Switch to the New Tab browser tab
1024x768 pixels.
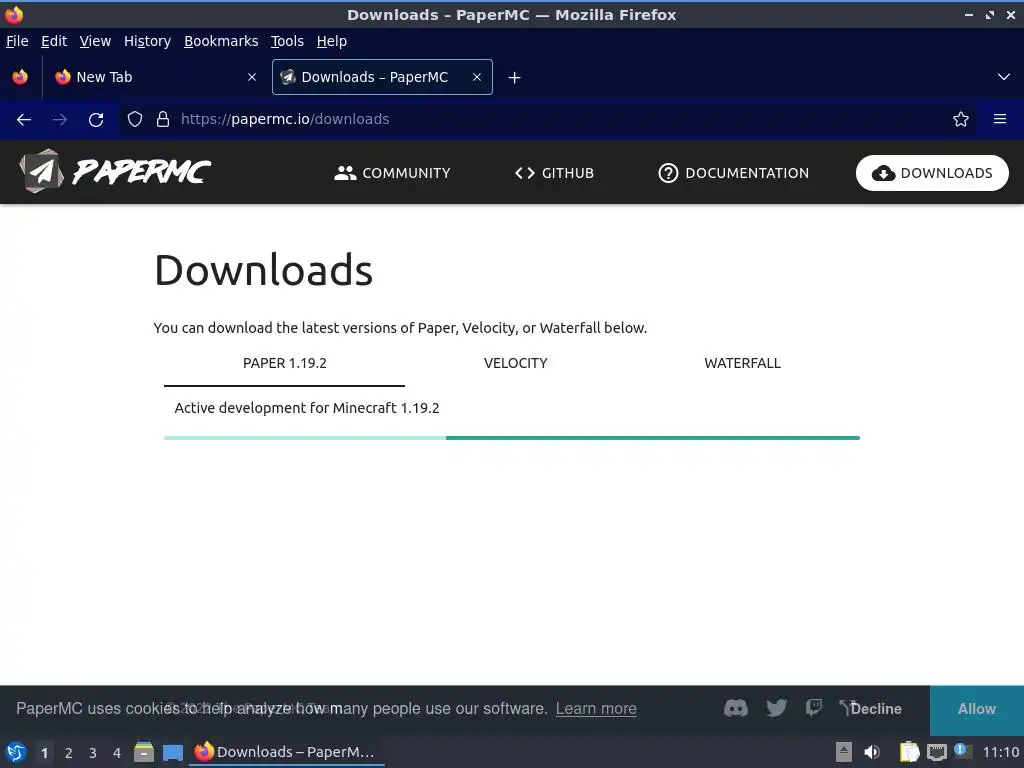coord(154,77)
